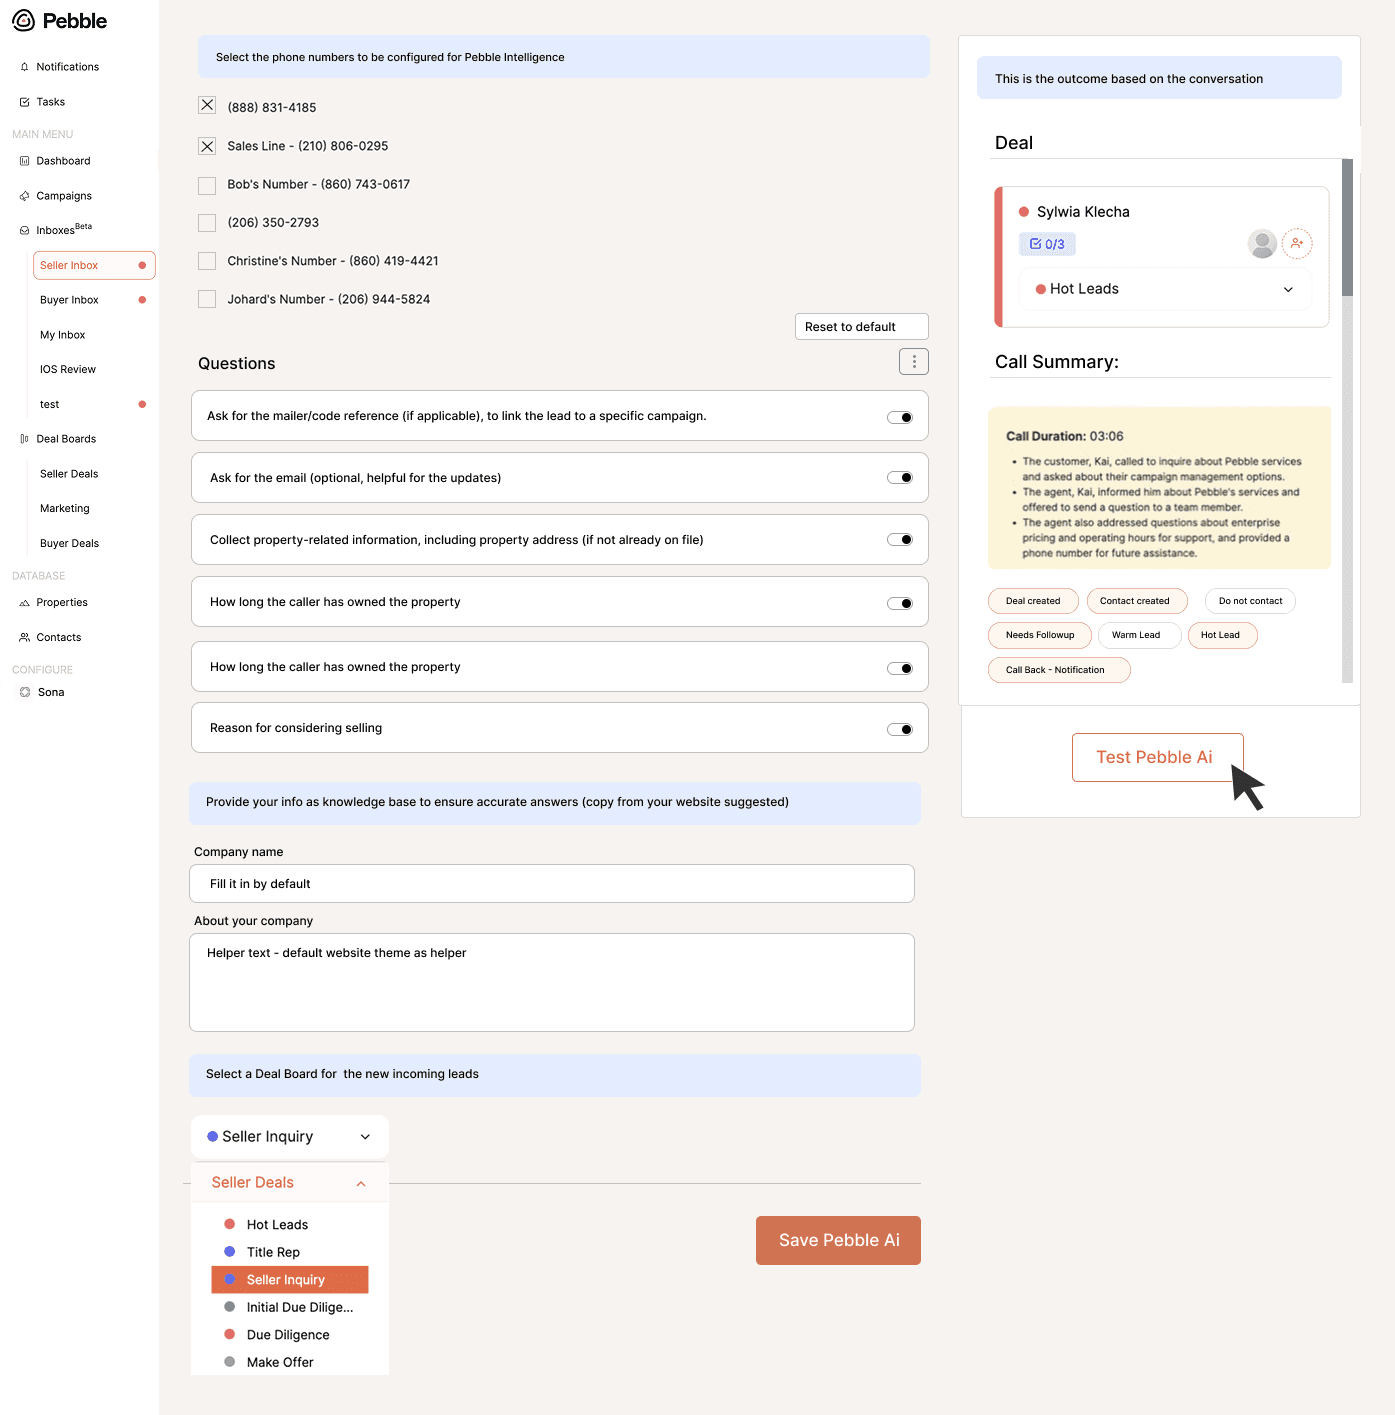Click the Seller Inbox unread dot
Viewport: 1395px width, 1415px height.
click(x=142, y=265)
